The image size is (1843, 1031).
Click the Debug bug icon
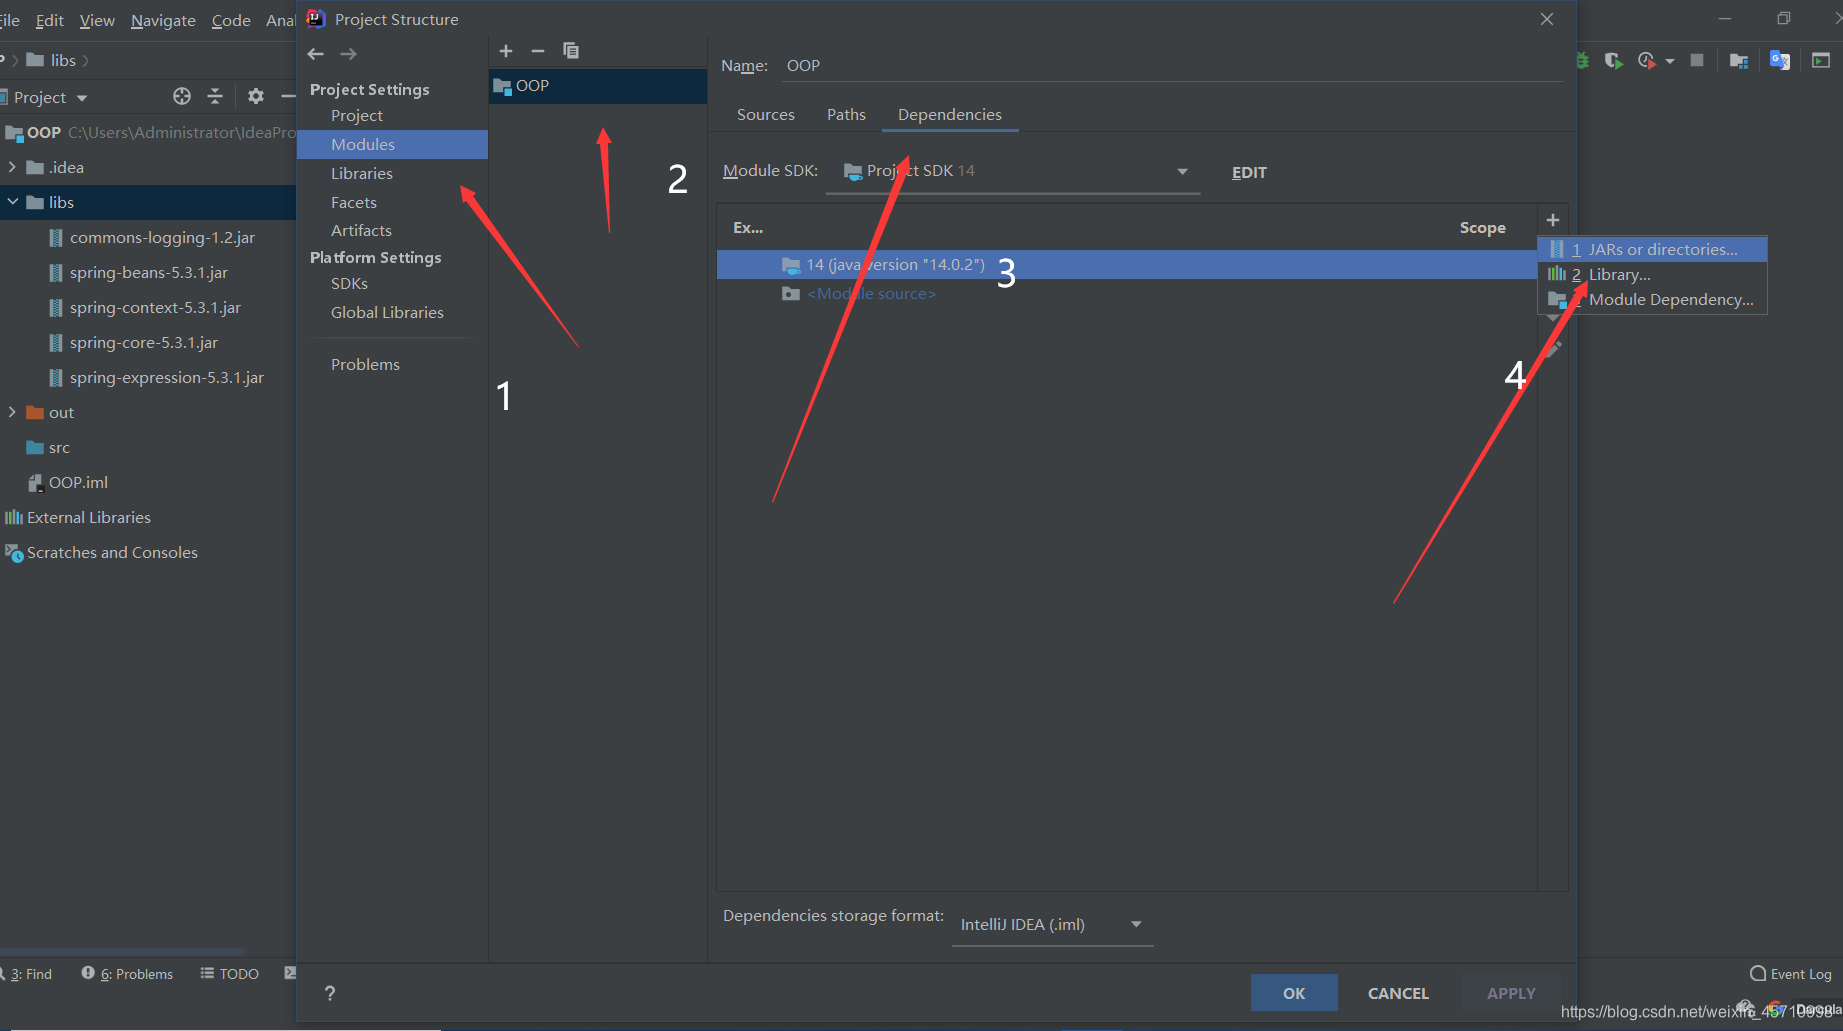coord(1582,61)
